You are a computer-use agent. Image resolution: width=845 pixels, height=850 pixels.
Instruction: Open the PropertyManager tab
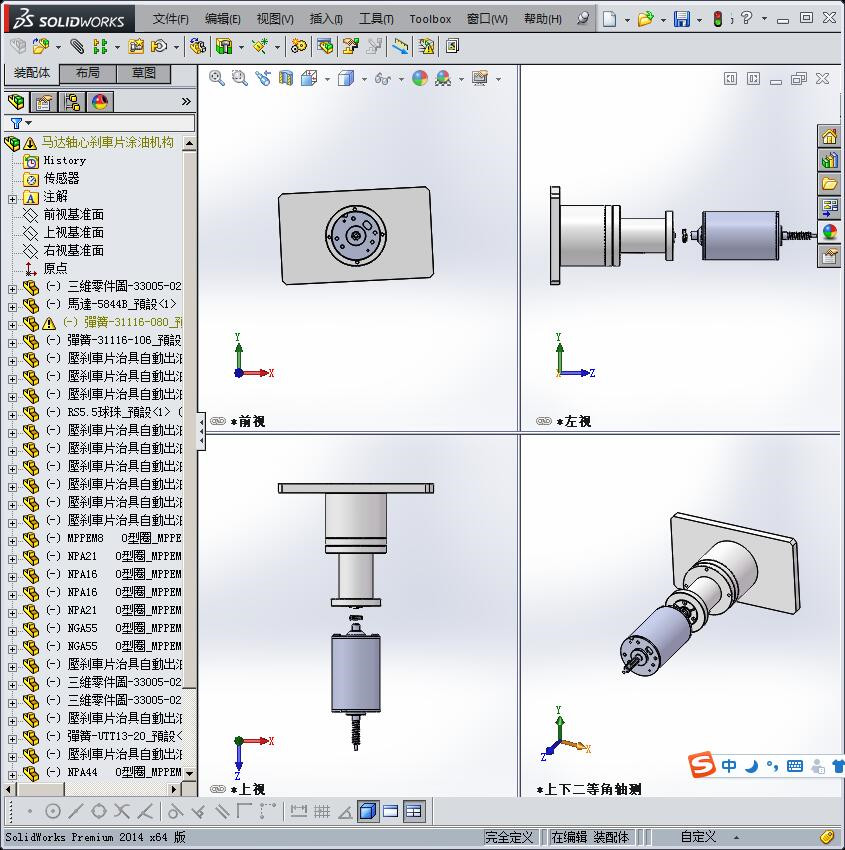pyautogui.click(x=44, y=101)
